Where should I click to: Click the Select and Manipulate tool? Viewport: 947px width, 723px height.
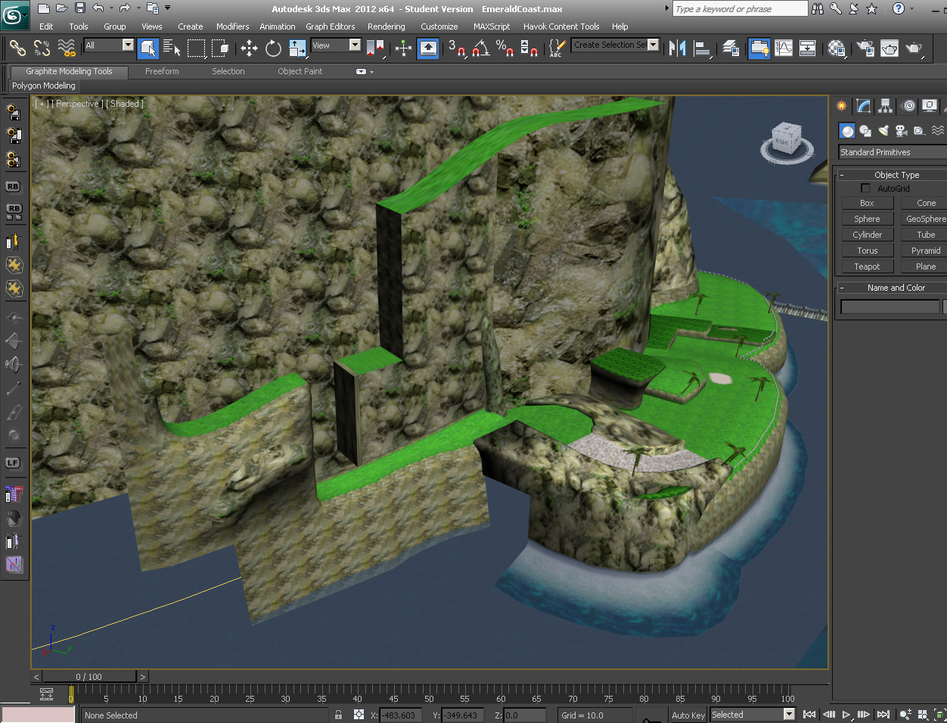tap(403, 48)
